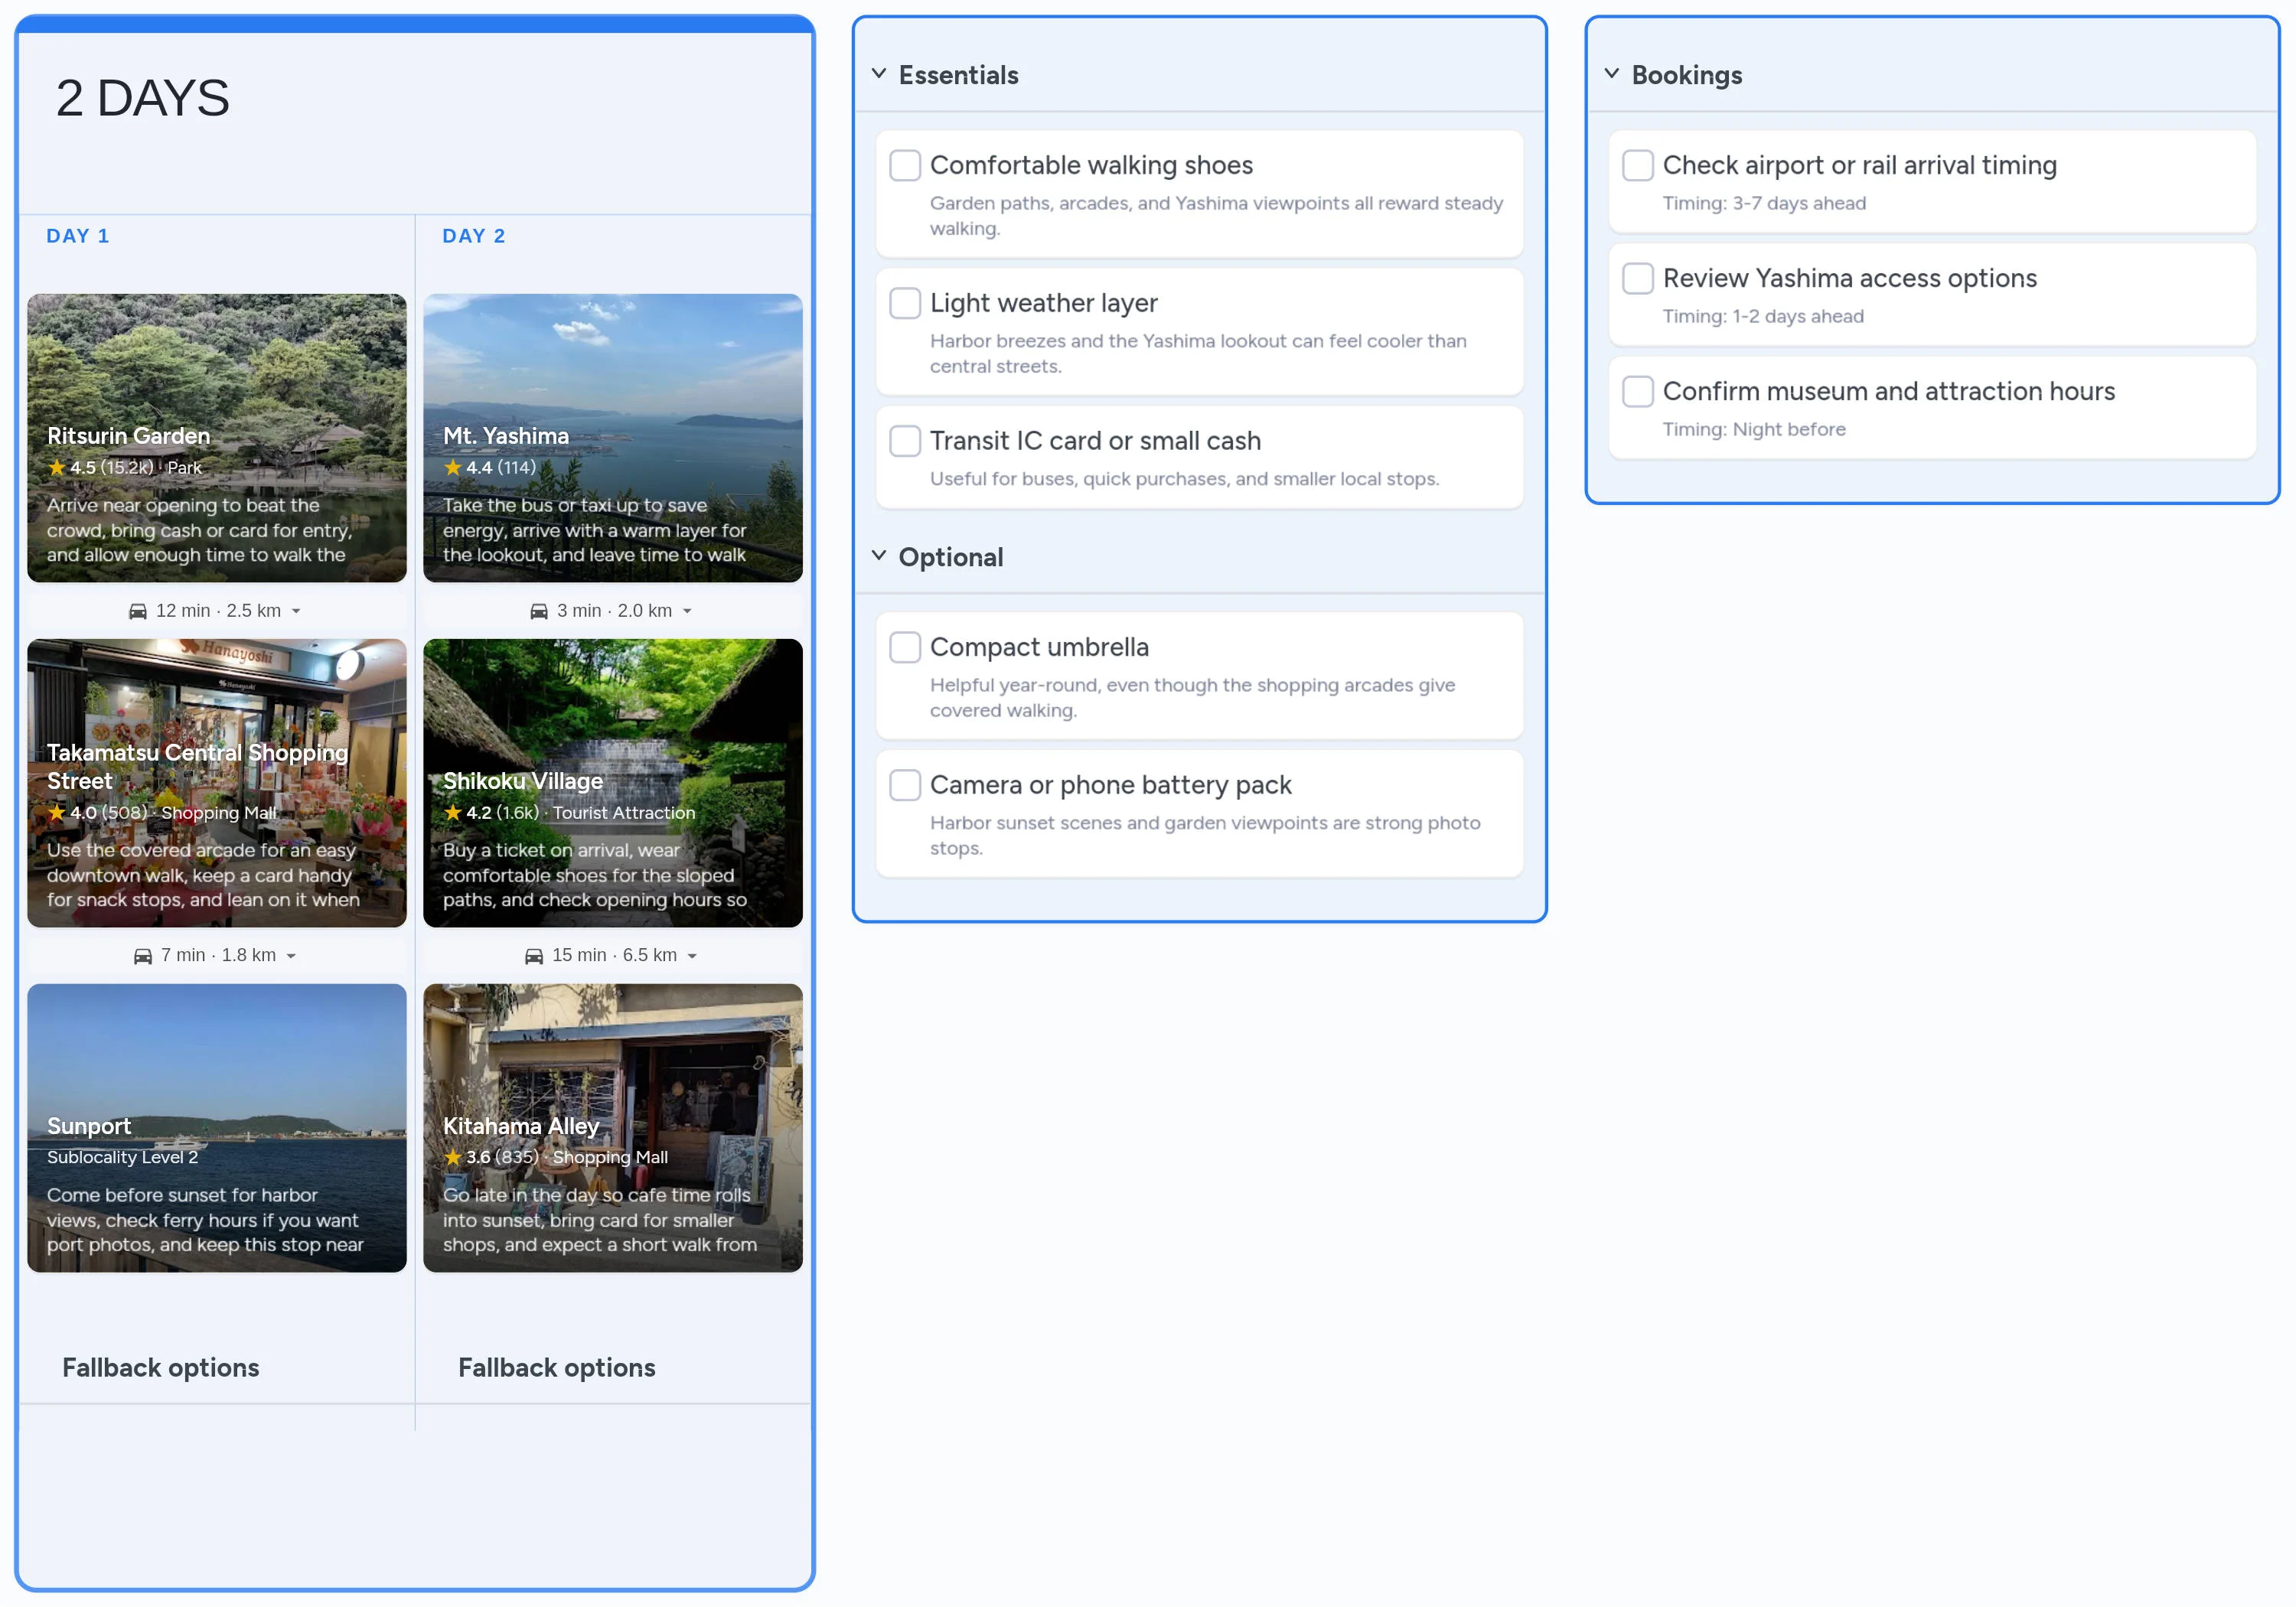Collapse the Optional section chevron
2296x1607 pixels.
879,556
